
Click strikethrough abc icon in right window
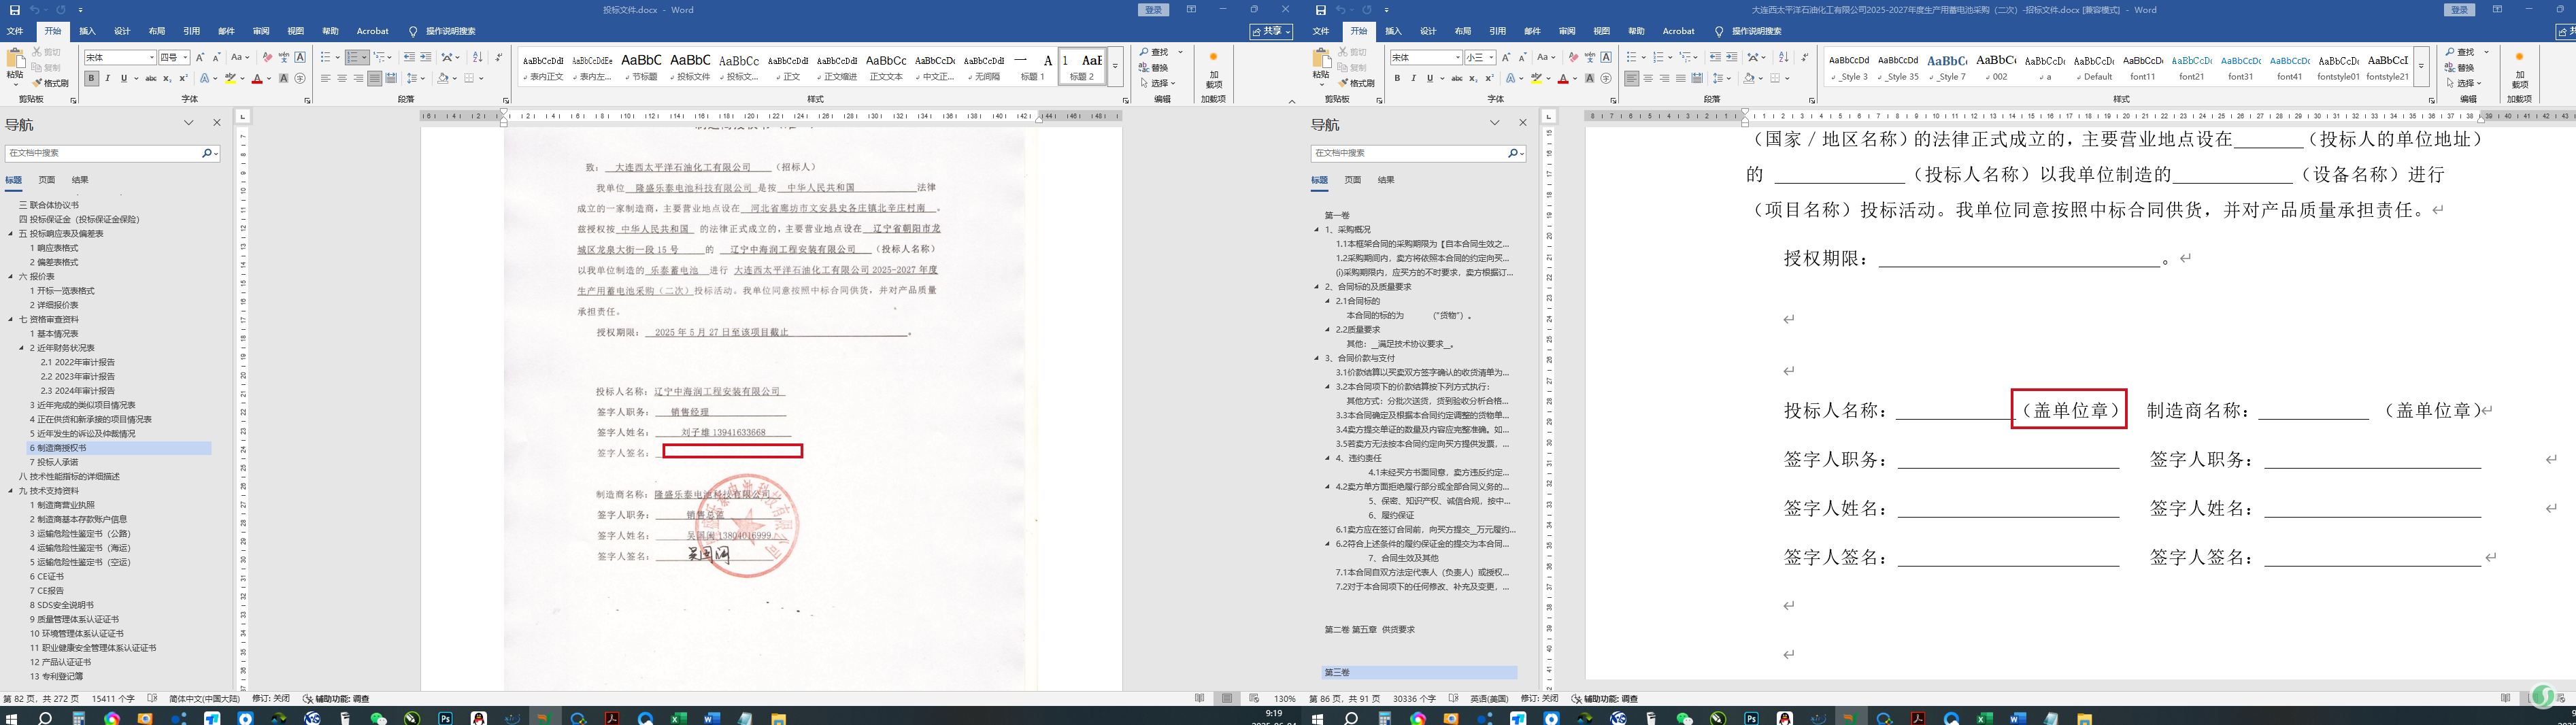point(1457,78)
